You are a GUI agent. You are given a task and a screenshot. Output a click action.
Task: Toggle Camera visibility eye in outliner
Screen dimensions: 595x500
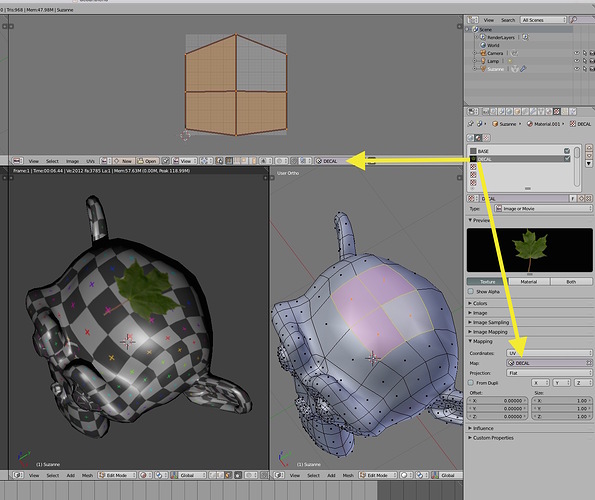click(x=577, y=53)
